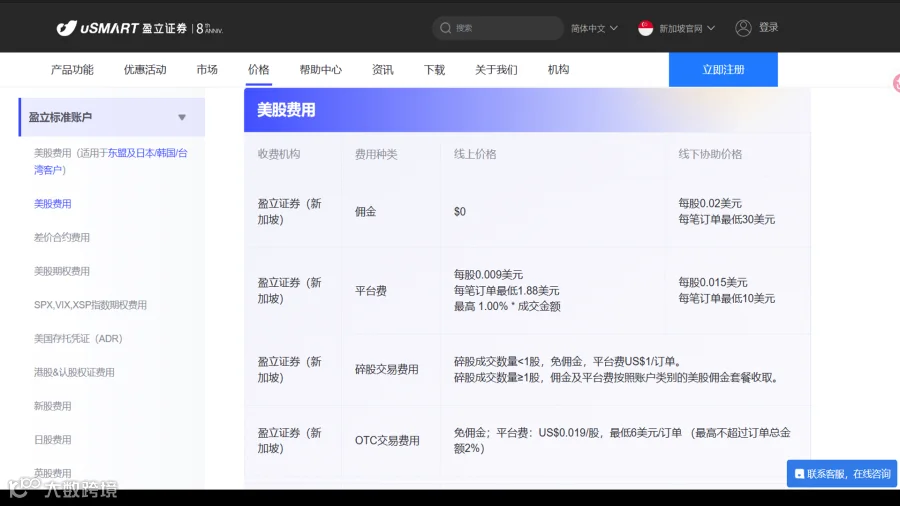Viewport: 900px width, 506px height.
Task: Open the 资讯 menu
Action: point(382,69)
